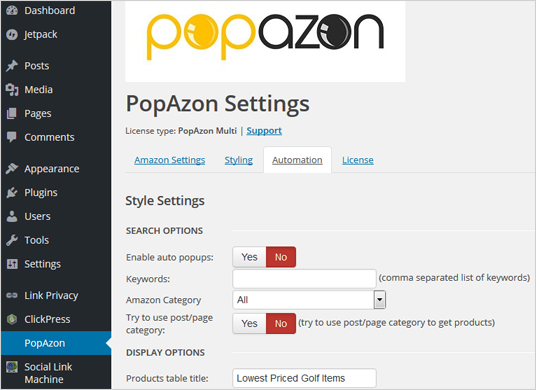
Task: Set Enable auto popups to Yes
Action: [249, 257]
